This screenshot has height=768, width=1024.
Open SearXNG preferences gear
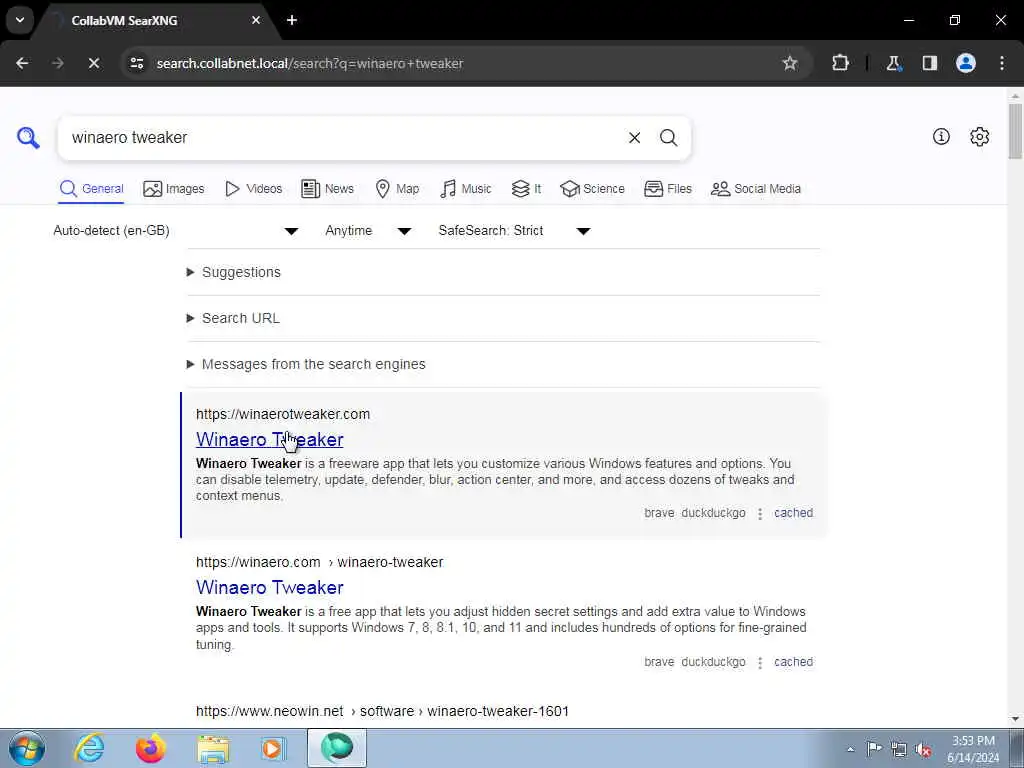(x=980, y=136)
